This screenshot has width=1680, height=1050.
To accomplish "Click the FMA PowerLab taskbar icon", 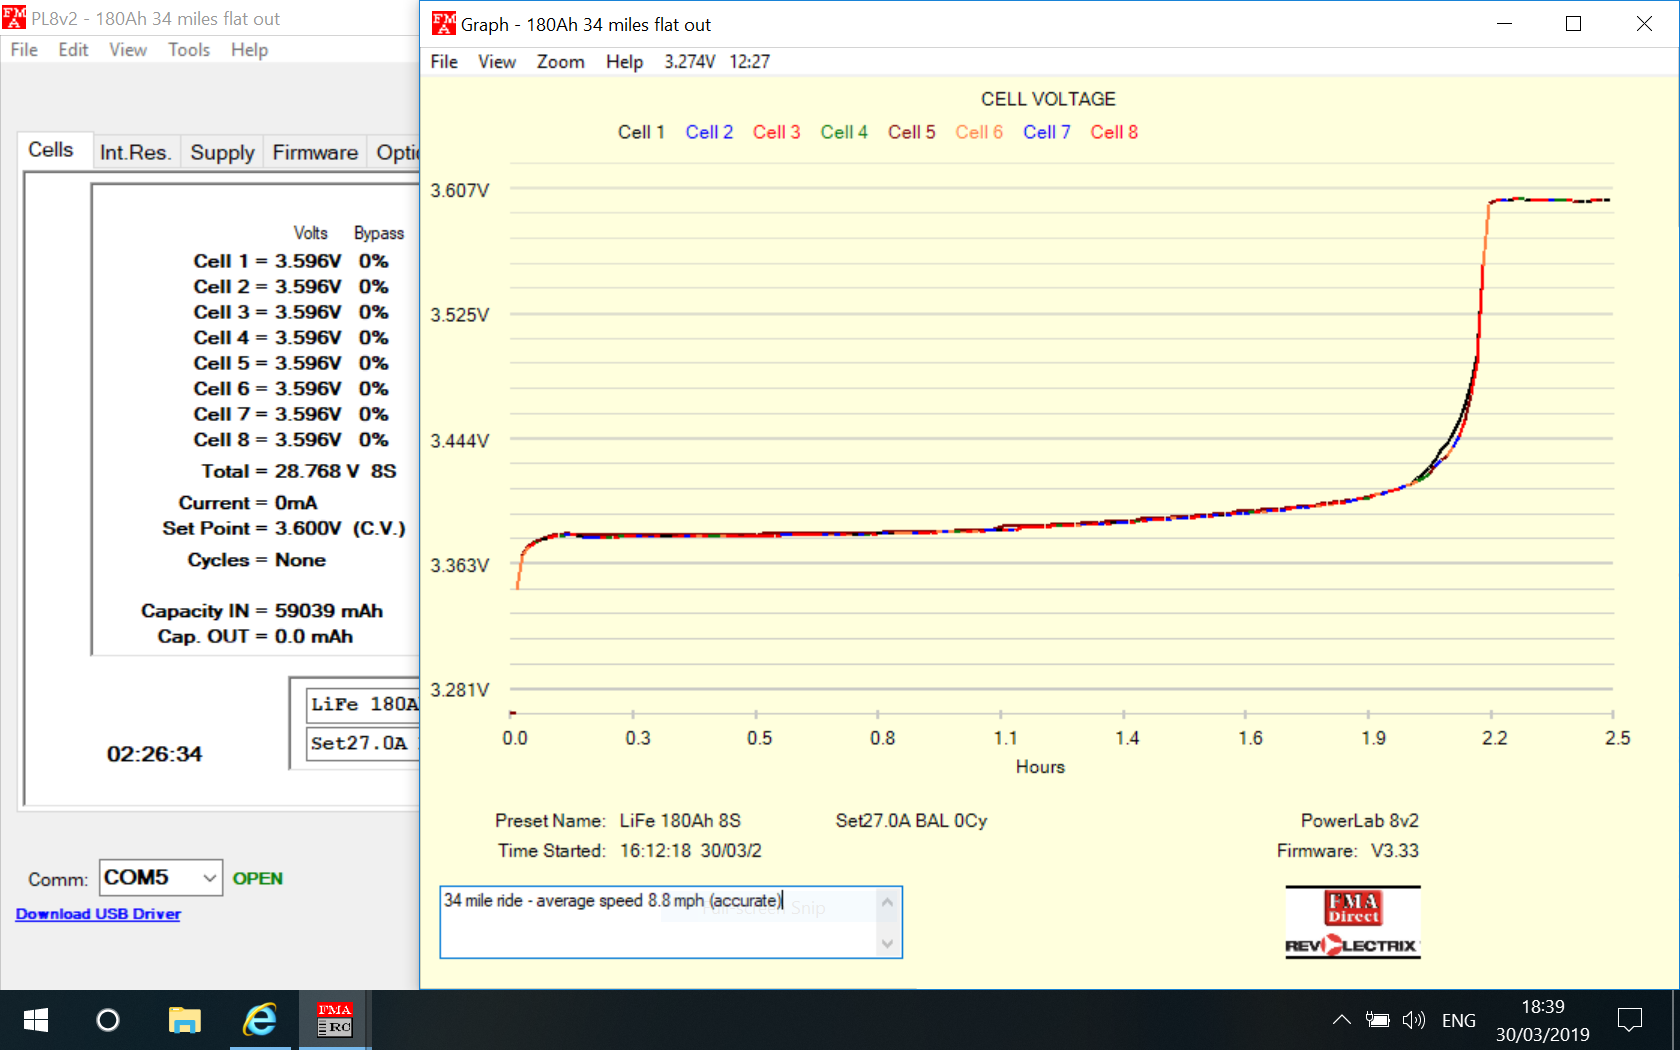I will pos(334,1020).
